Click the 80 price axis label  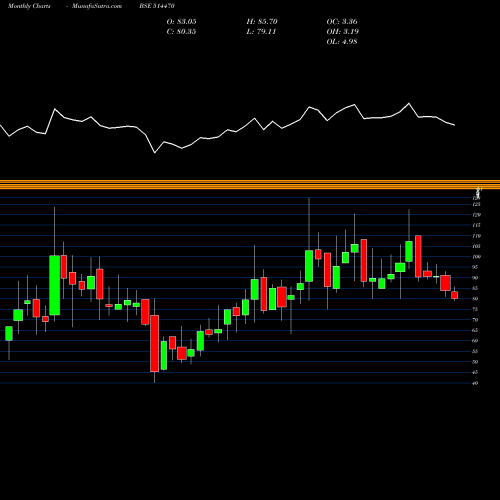coord(475,299)
